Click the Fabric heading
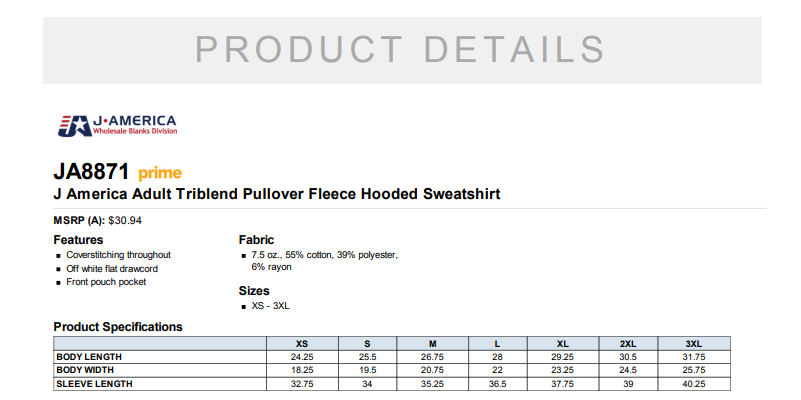Screen dimensions: 801x400 [x=256, y=240]
